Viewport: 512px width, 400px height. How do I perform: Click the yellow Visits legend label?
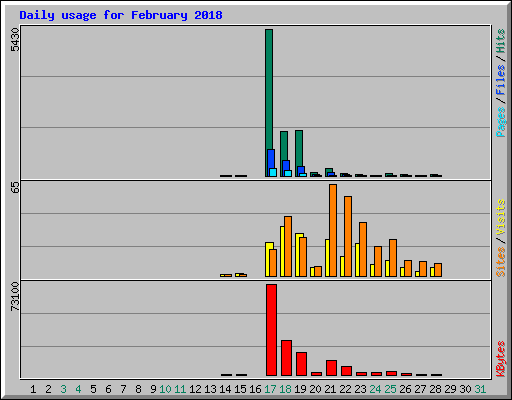point(500,217)
